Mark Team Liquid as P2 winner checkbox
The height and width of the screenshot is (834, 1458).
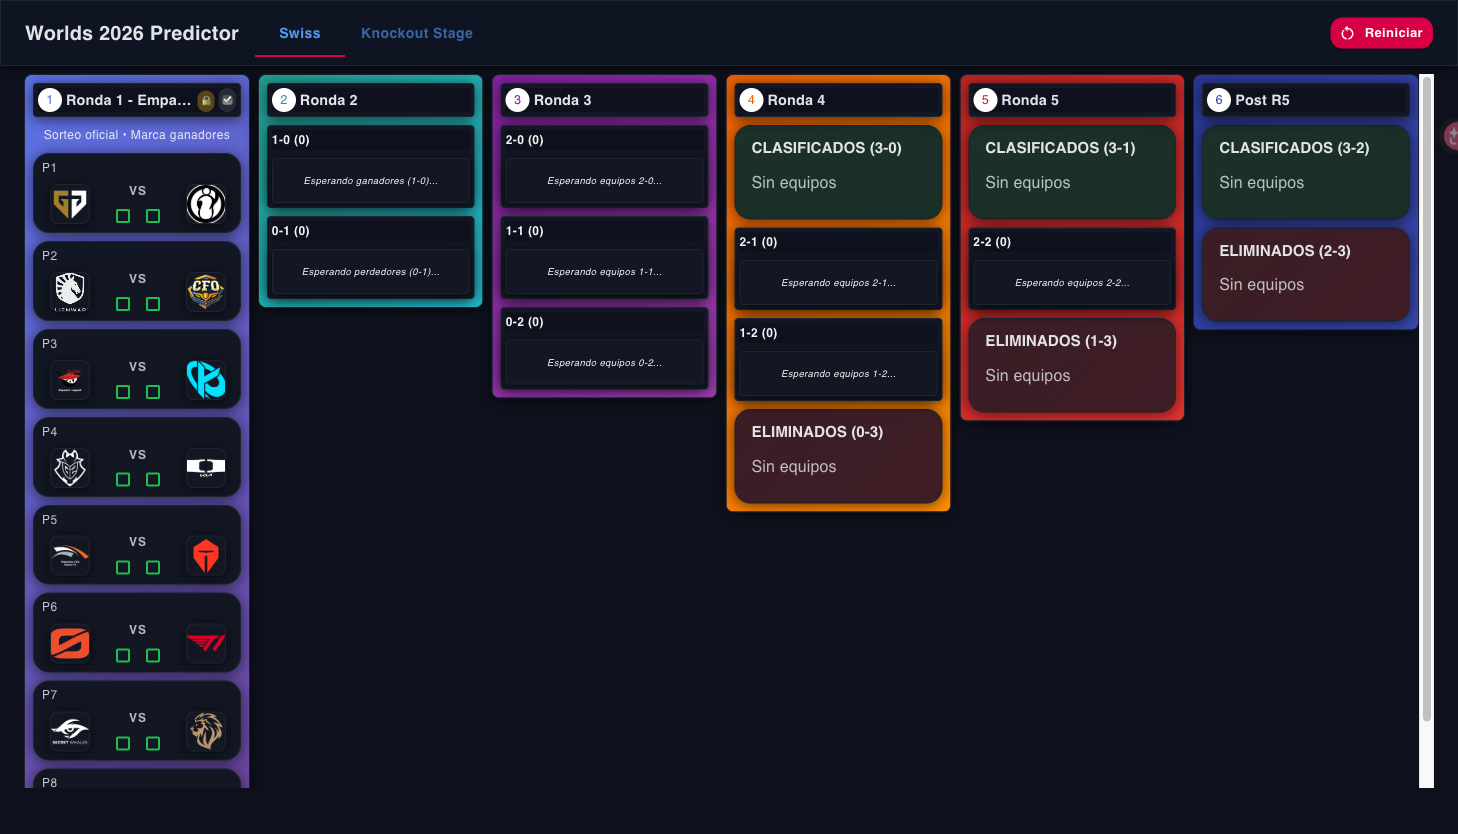point(123,304)
